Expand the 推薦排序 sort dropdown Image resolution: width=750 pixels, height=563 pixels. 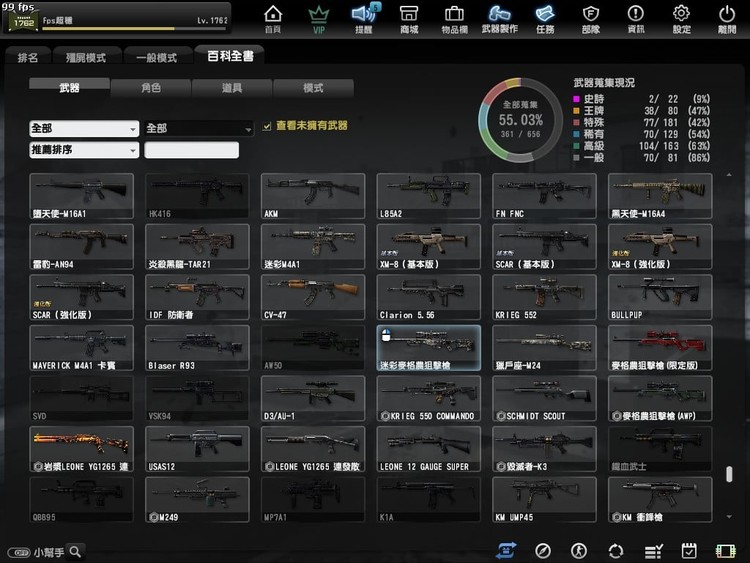point(84,150)
